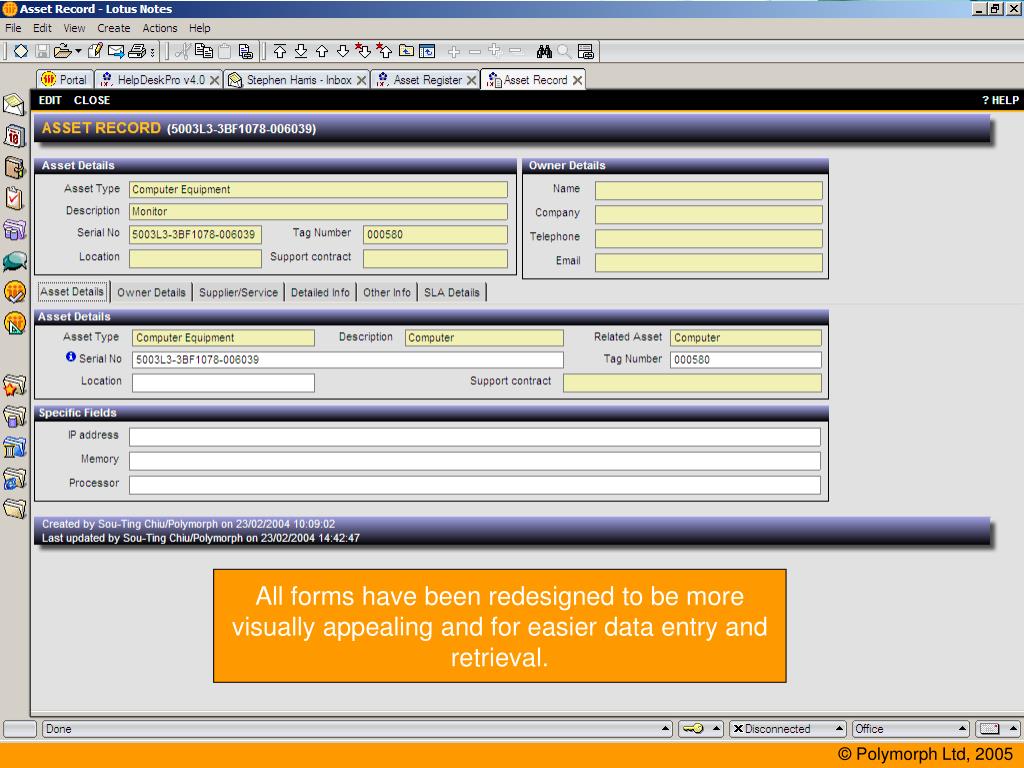Screen dimensions: 1024x768
Task: Close the Asset Register window tab
Action: [x=472, y=80]
